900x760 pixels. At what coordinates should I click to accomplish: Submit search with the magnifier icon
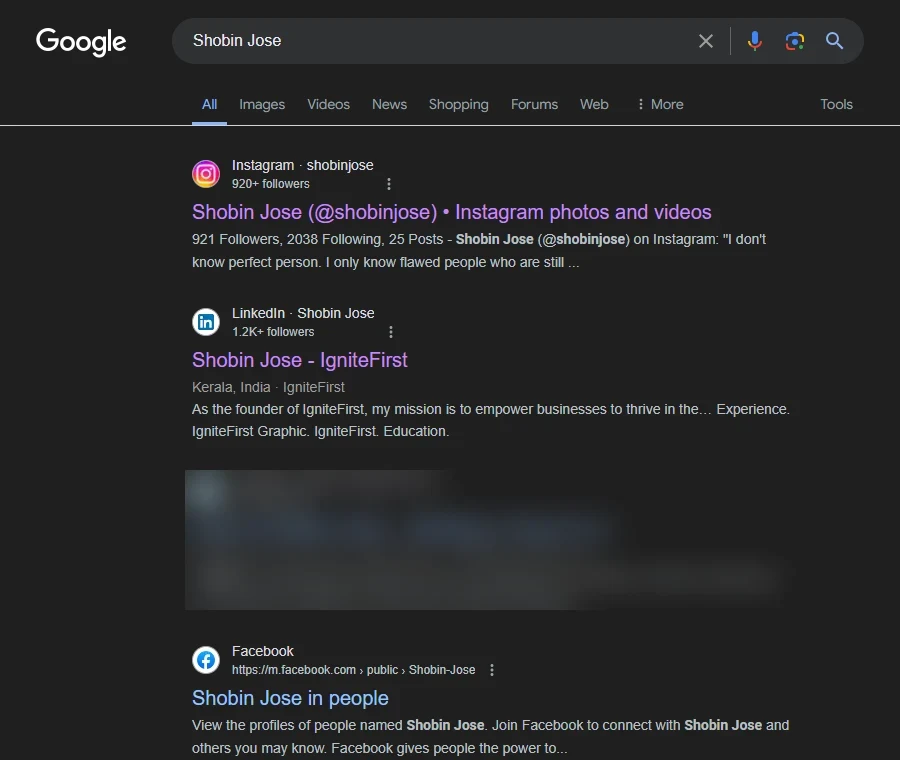pos(834,41)
